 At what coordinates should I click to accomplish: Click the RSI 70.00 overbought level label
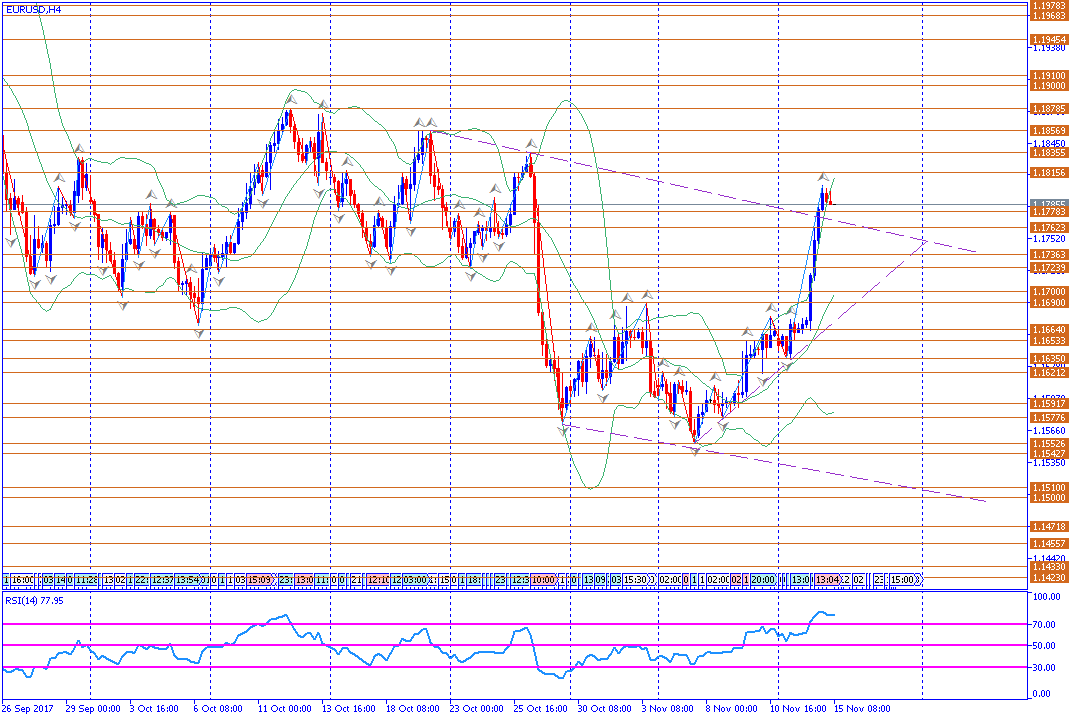[1047, 624]
